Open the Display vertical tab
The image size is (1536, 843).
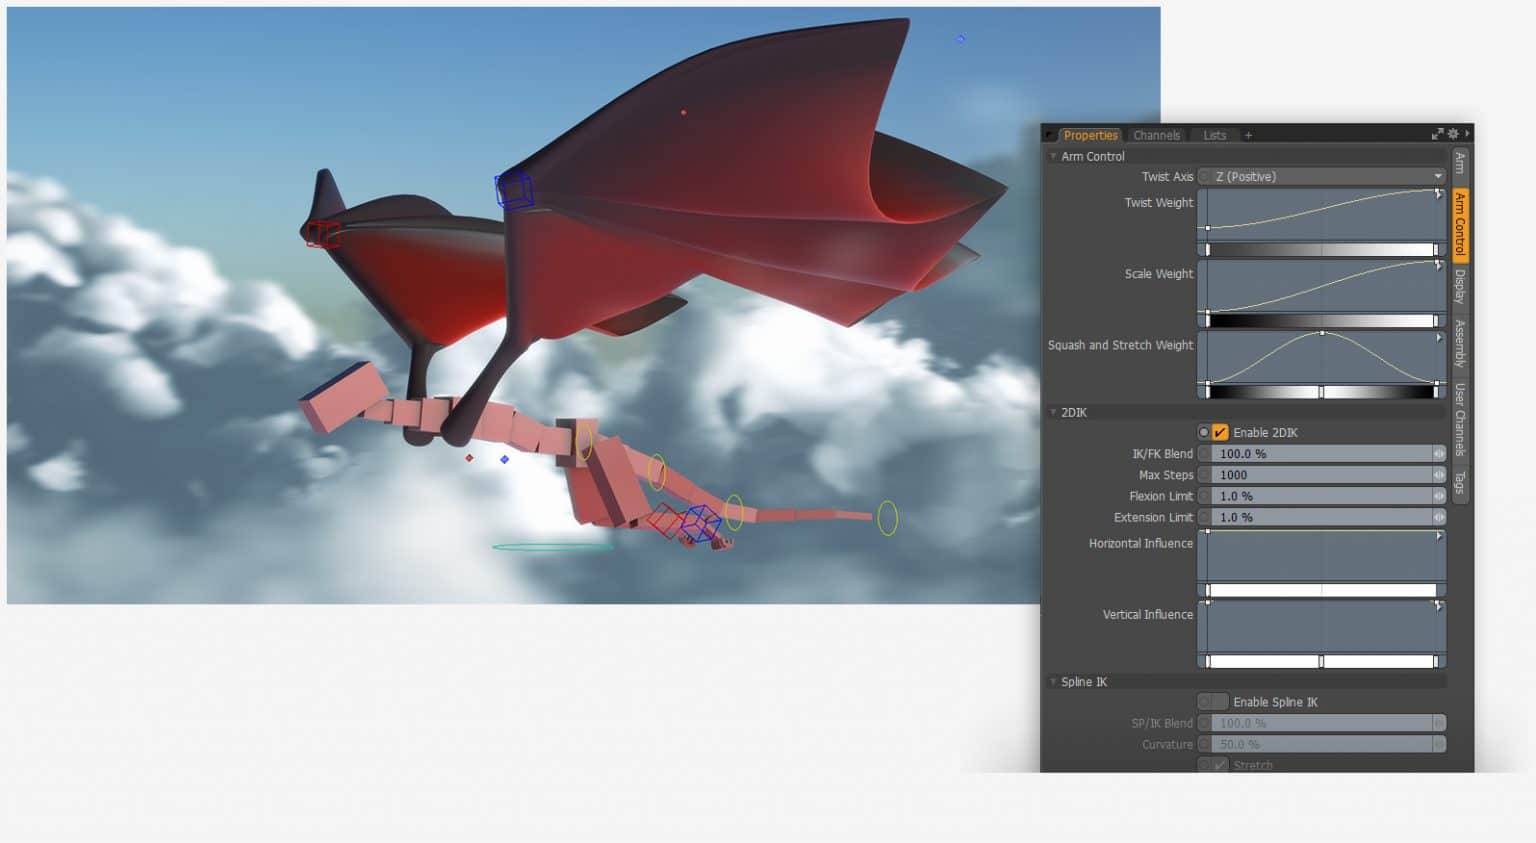click(x=1461, y=290)
